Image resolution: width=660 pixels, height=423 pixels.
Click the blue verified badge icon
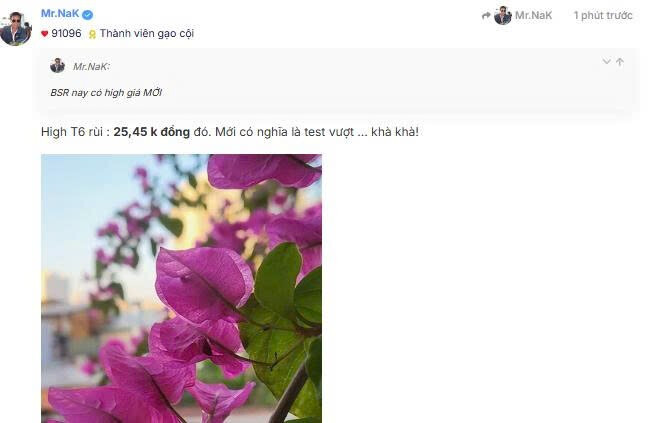[x=88, y=15]
